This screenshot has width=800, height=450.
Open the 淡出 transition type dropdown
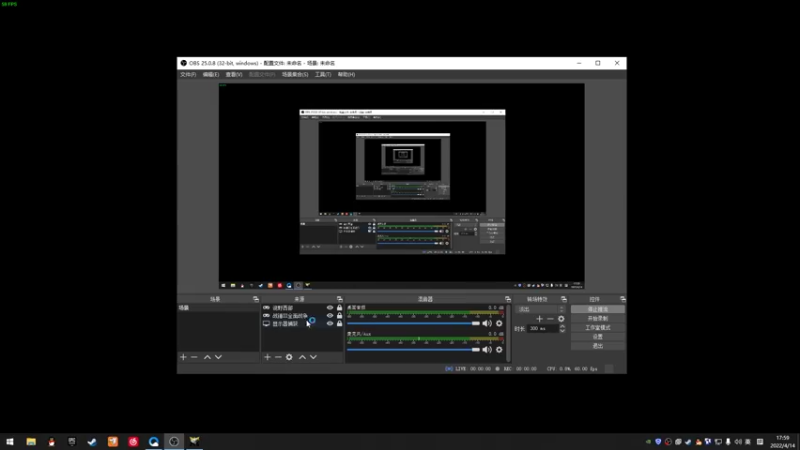click(x=541, y=309)
